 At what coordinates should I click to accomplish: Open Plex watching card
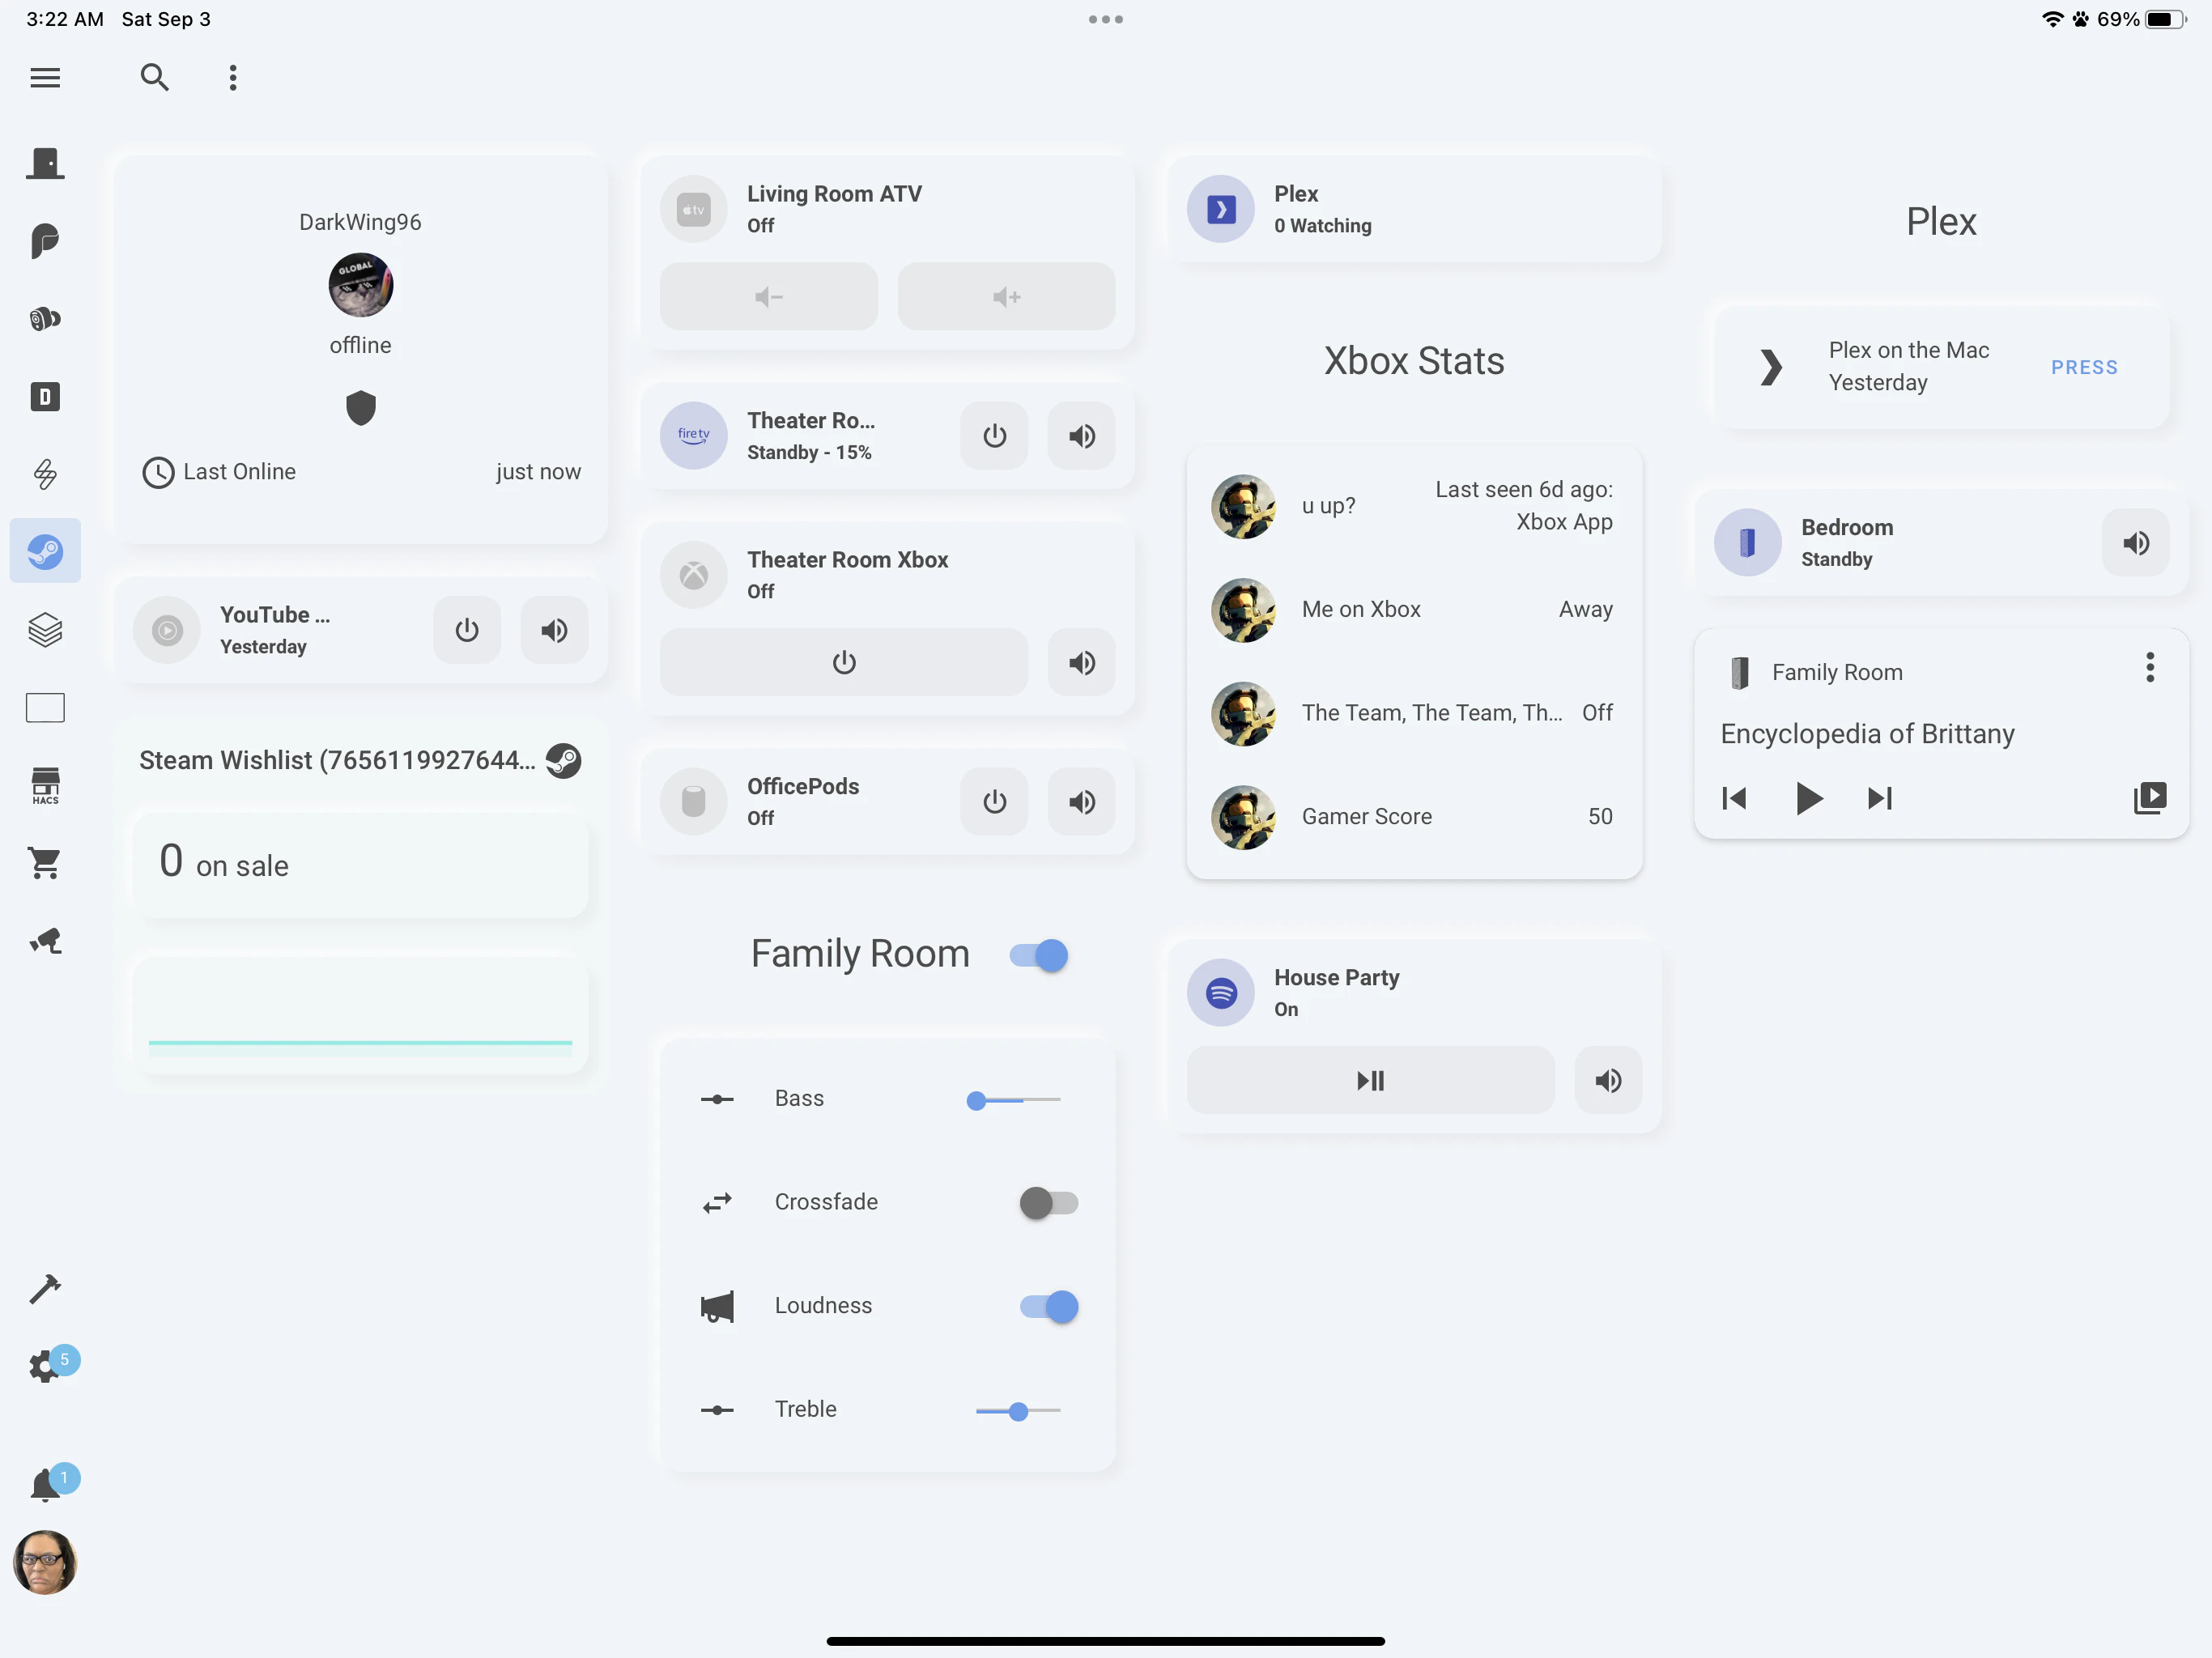click(x=1414, y=209)
